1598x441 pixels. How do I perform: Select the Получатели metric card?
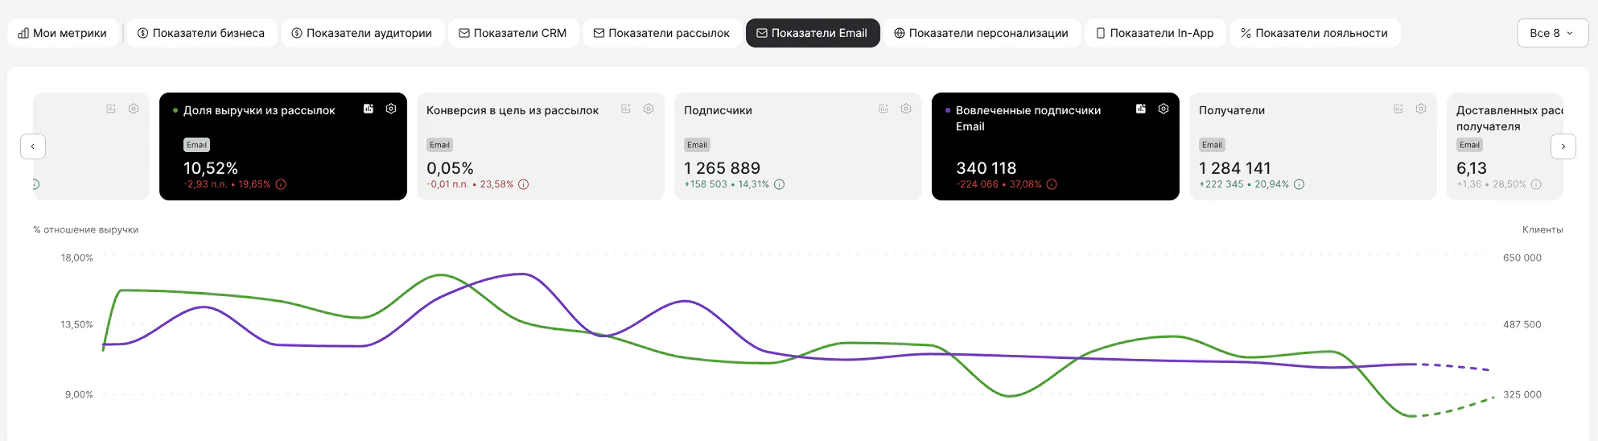(1313, 146)
